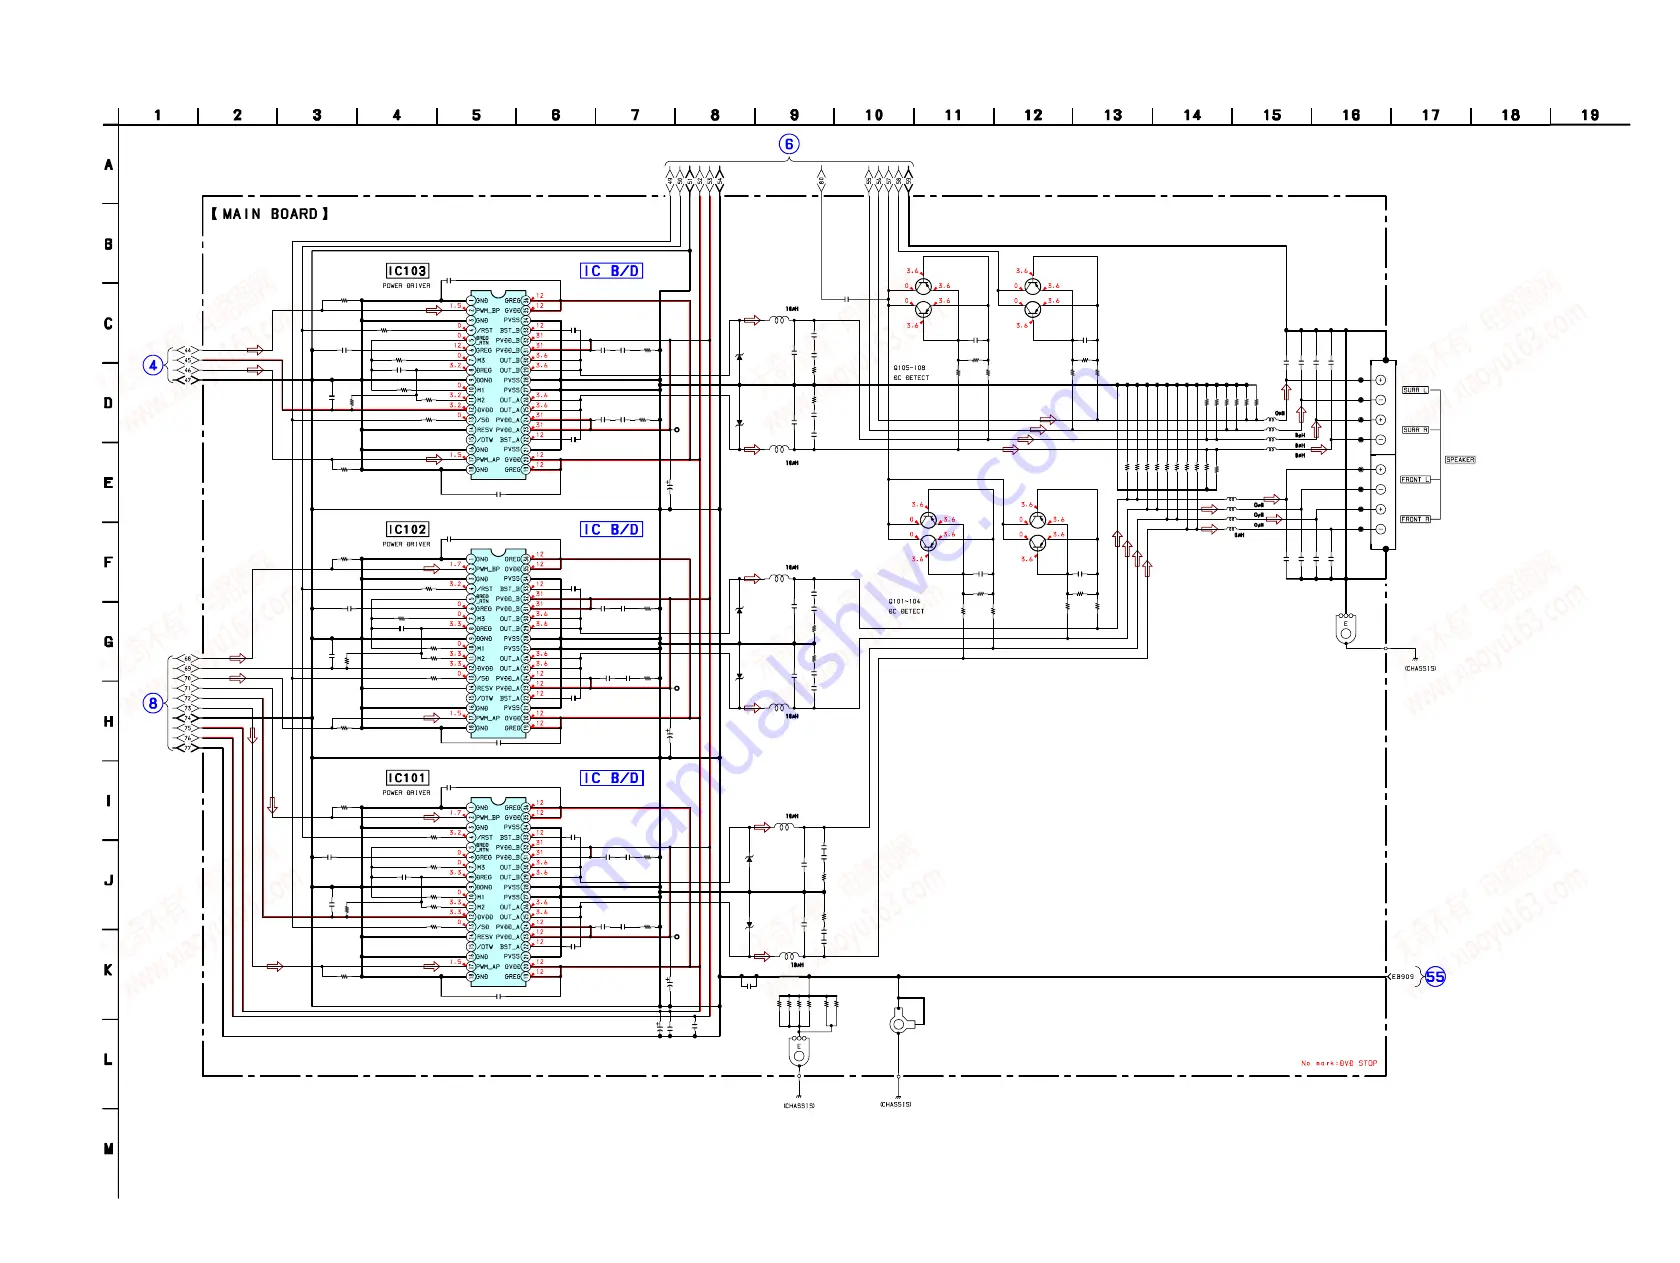
Task: Click column number 6 in the top ruler
Action: 556,115
